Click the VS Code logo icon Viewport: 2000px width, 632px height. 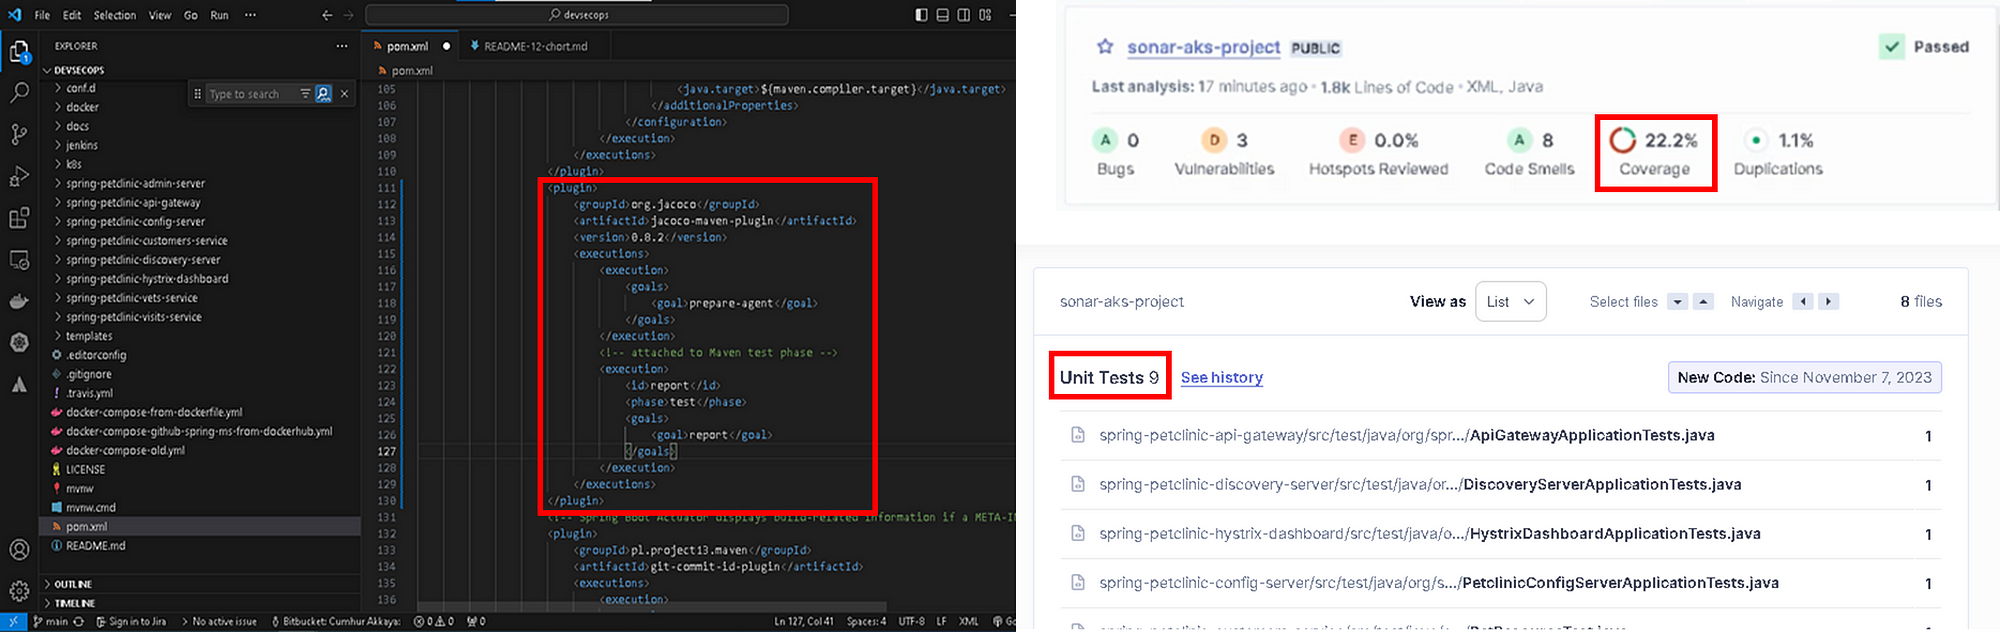point(14,15)
